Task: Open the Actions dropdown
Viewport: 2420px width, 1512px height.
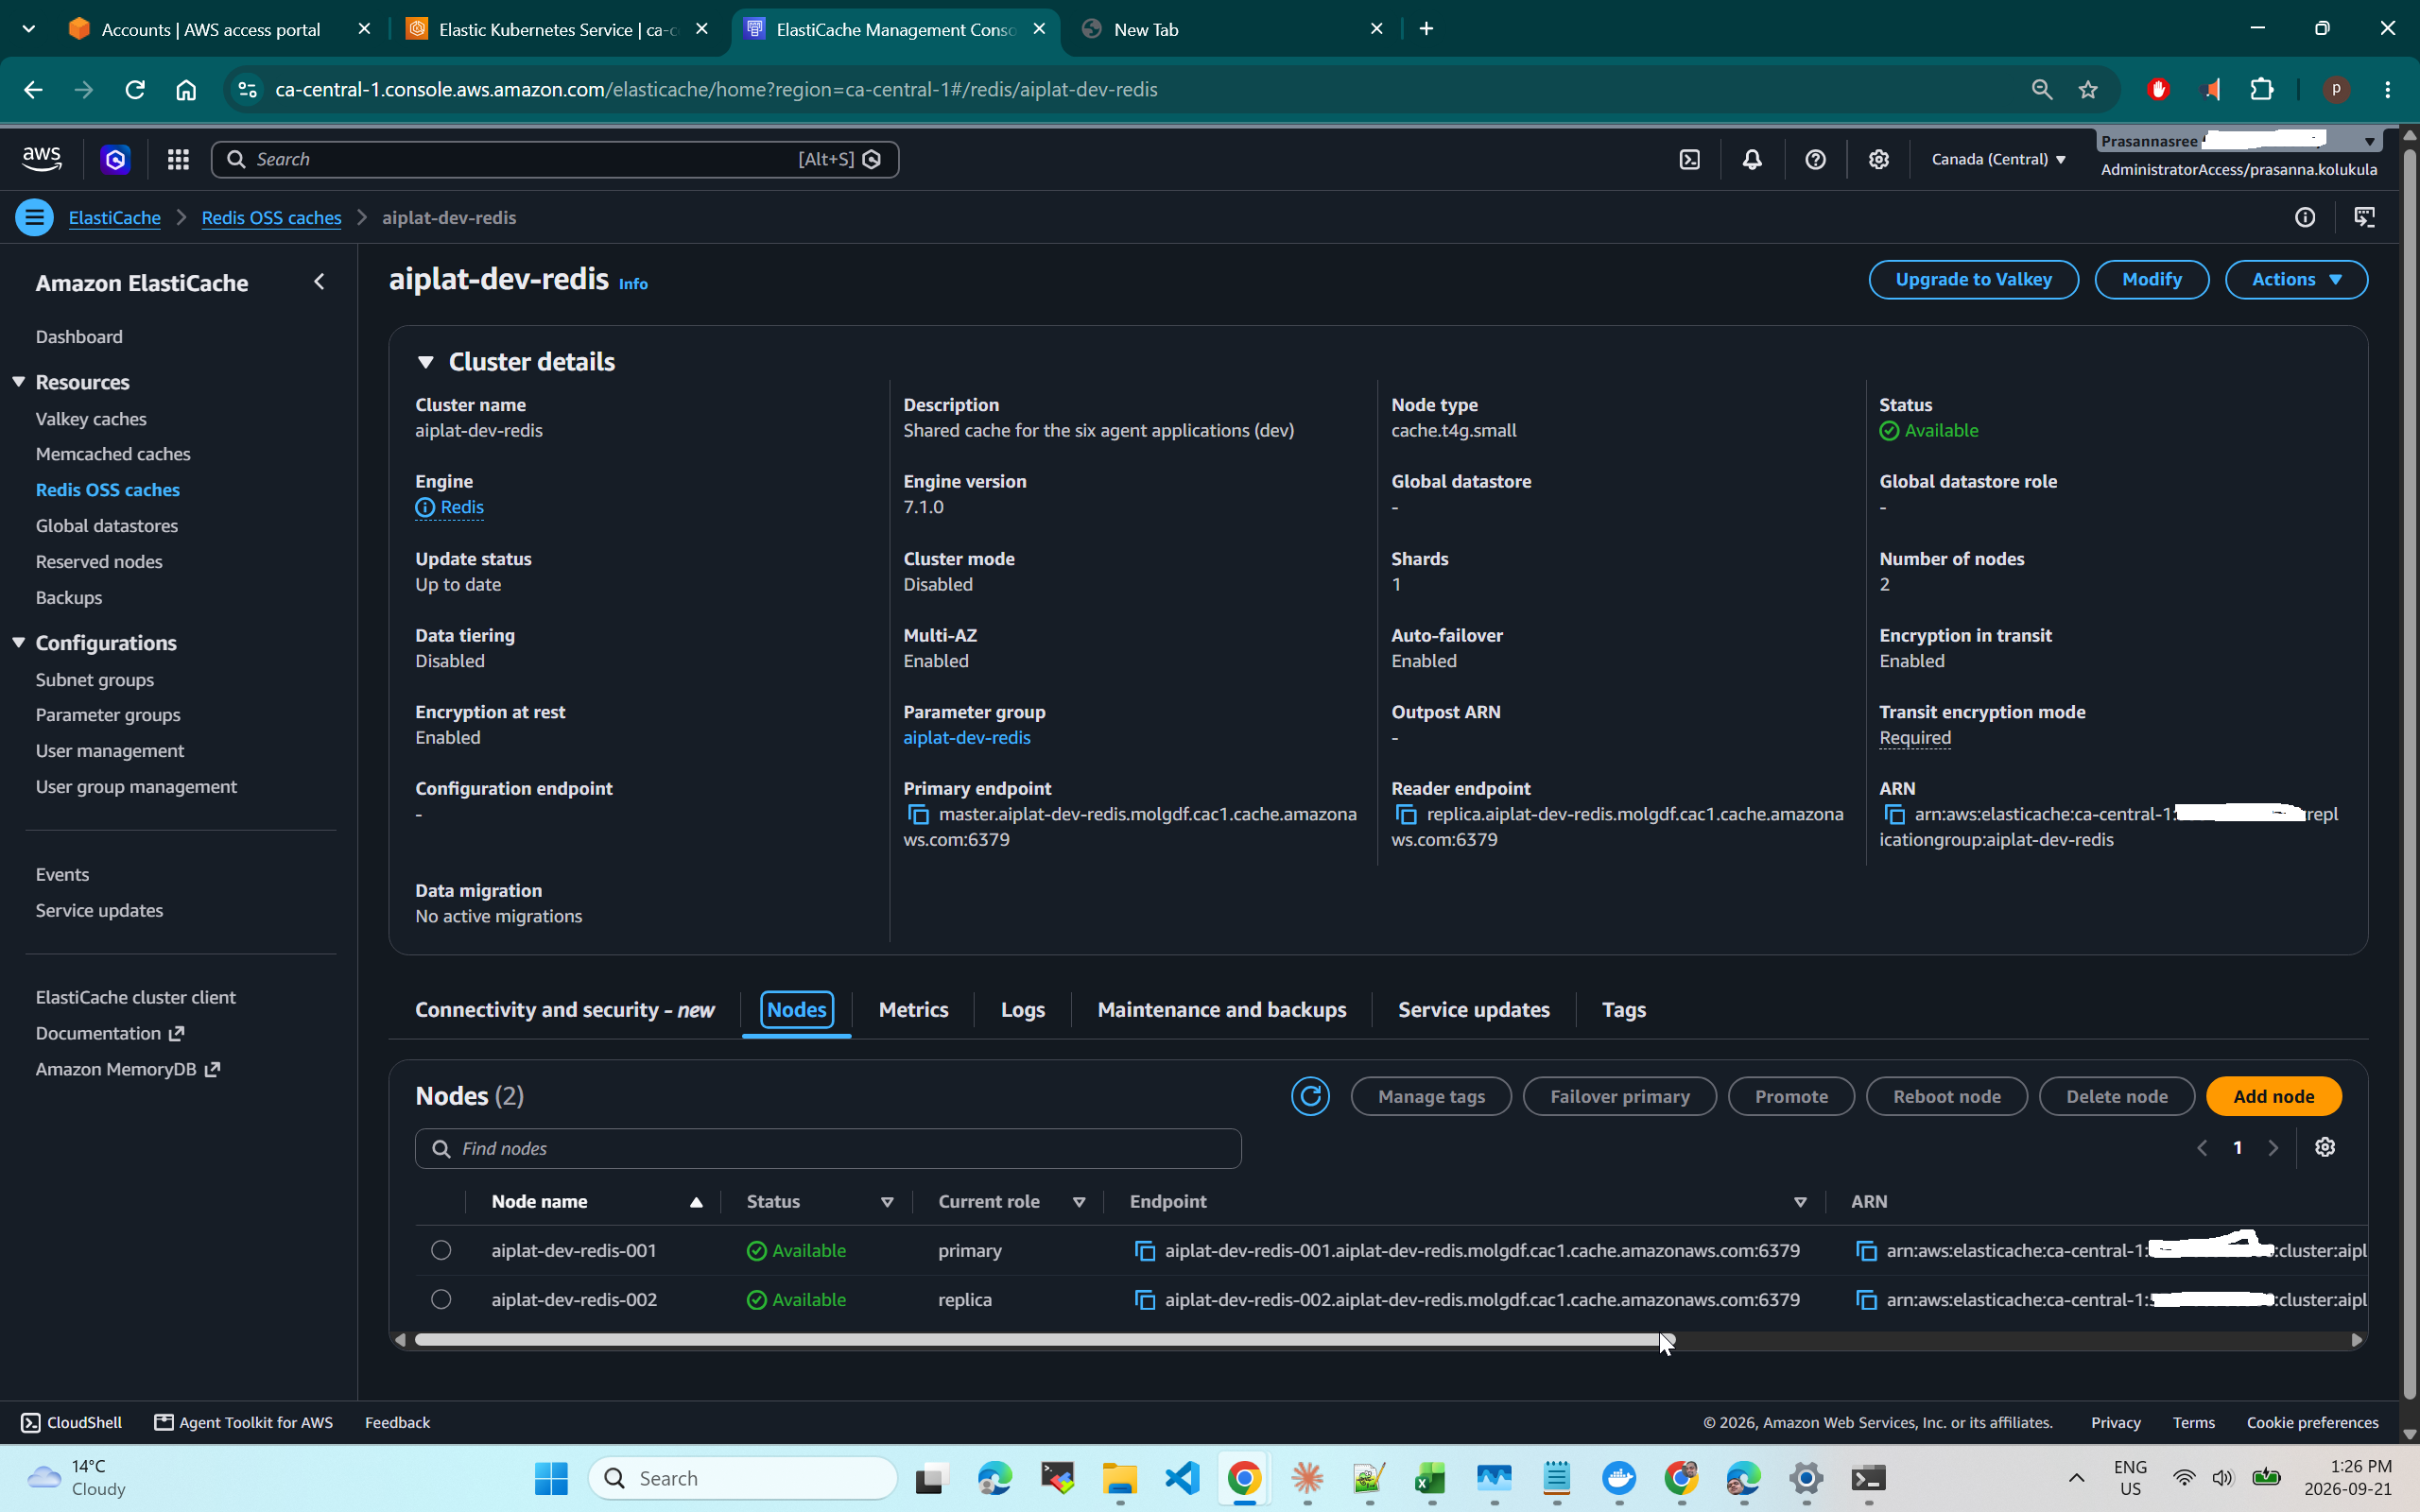Action: (2296, 279)
